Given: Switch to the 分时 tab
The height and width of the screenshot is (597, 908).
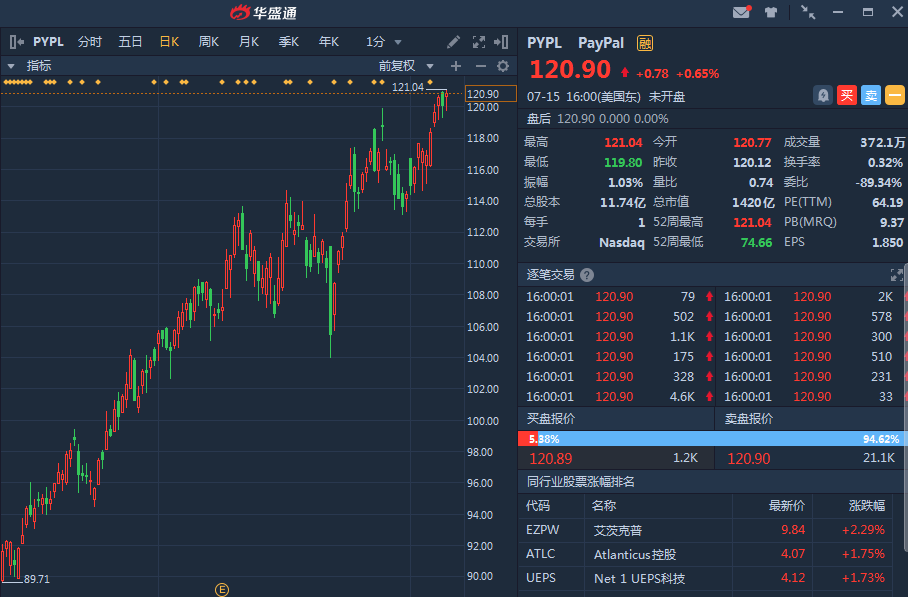Looking at the screenshot, I should (x=90, y=42).
